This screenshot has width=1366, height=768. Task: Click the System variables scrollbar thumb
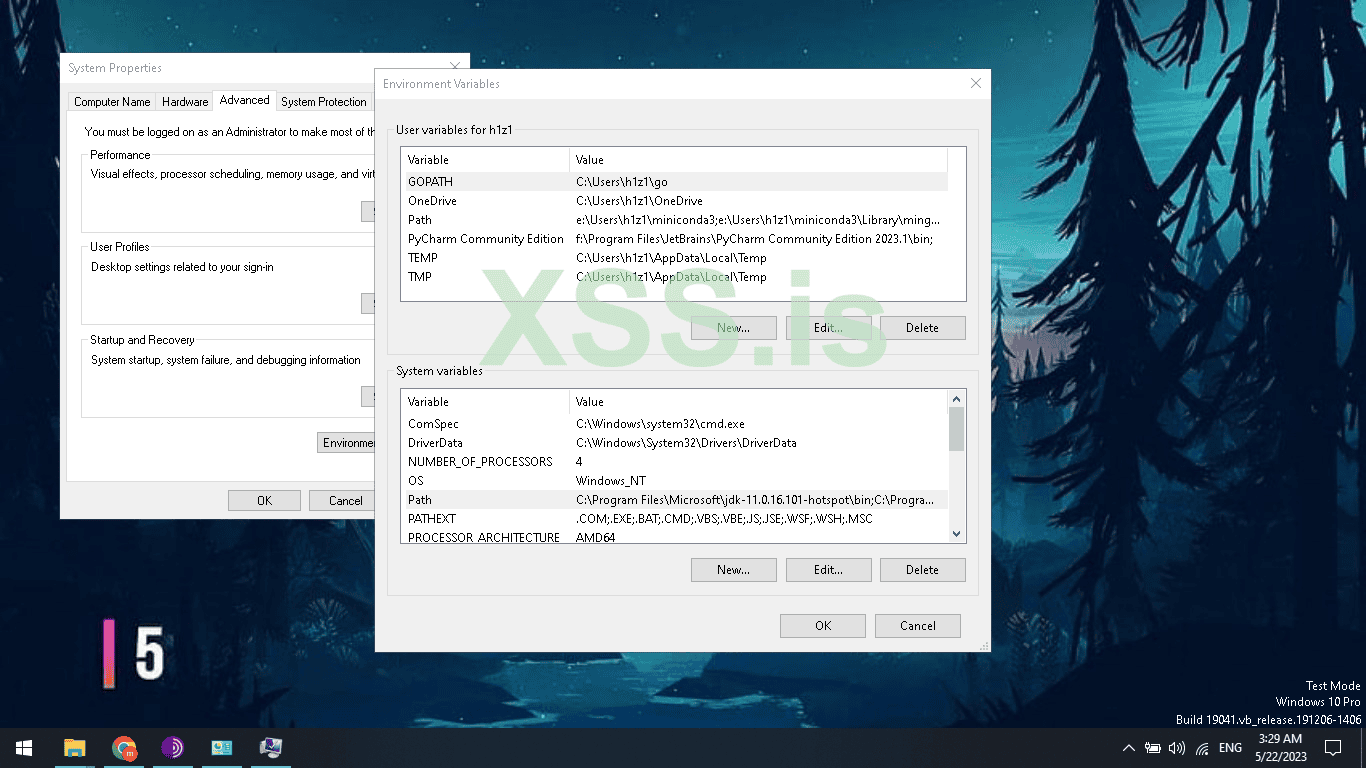pyautogui.click(x=957, y=429)
